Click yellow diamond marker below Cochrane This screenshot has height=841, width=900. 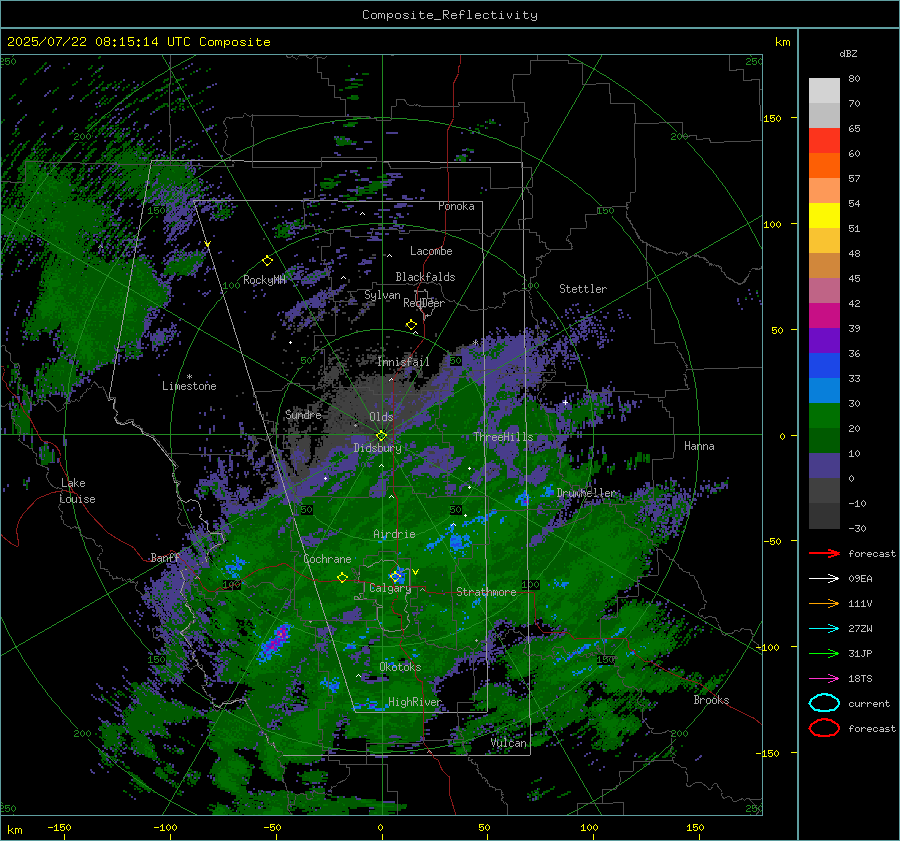[x=342, y=577]
